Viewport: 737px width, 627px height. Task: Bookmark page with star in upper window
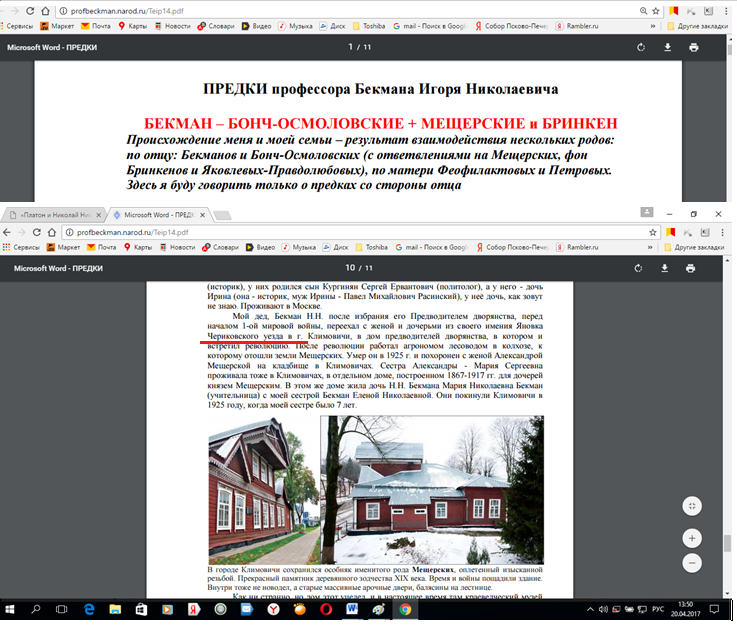[x=656, y=11]
